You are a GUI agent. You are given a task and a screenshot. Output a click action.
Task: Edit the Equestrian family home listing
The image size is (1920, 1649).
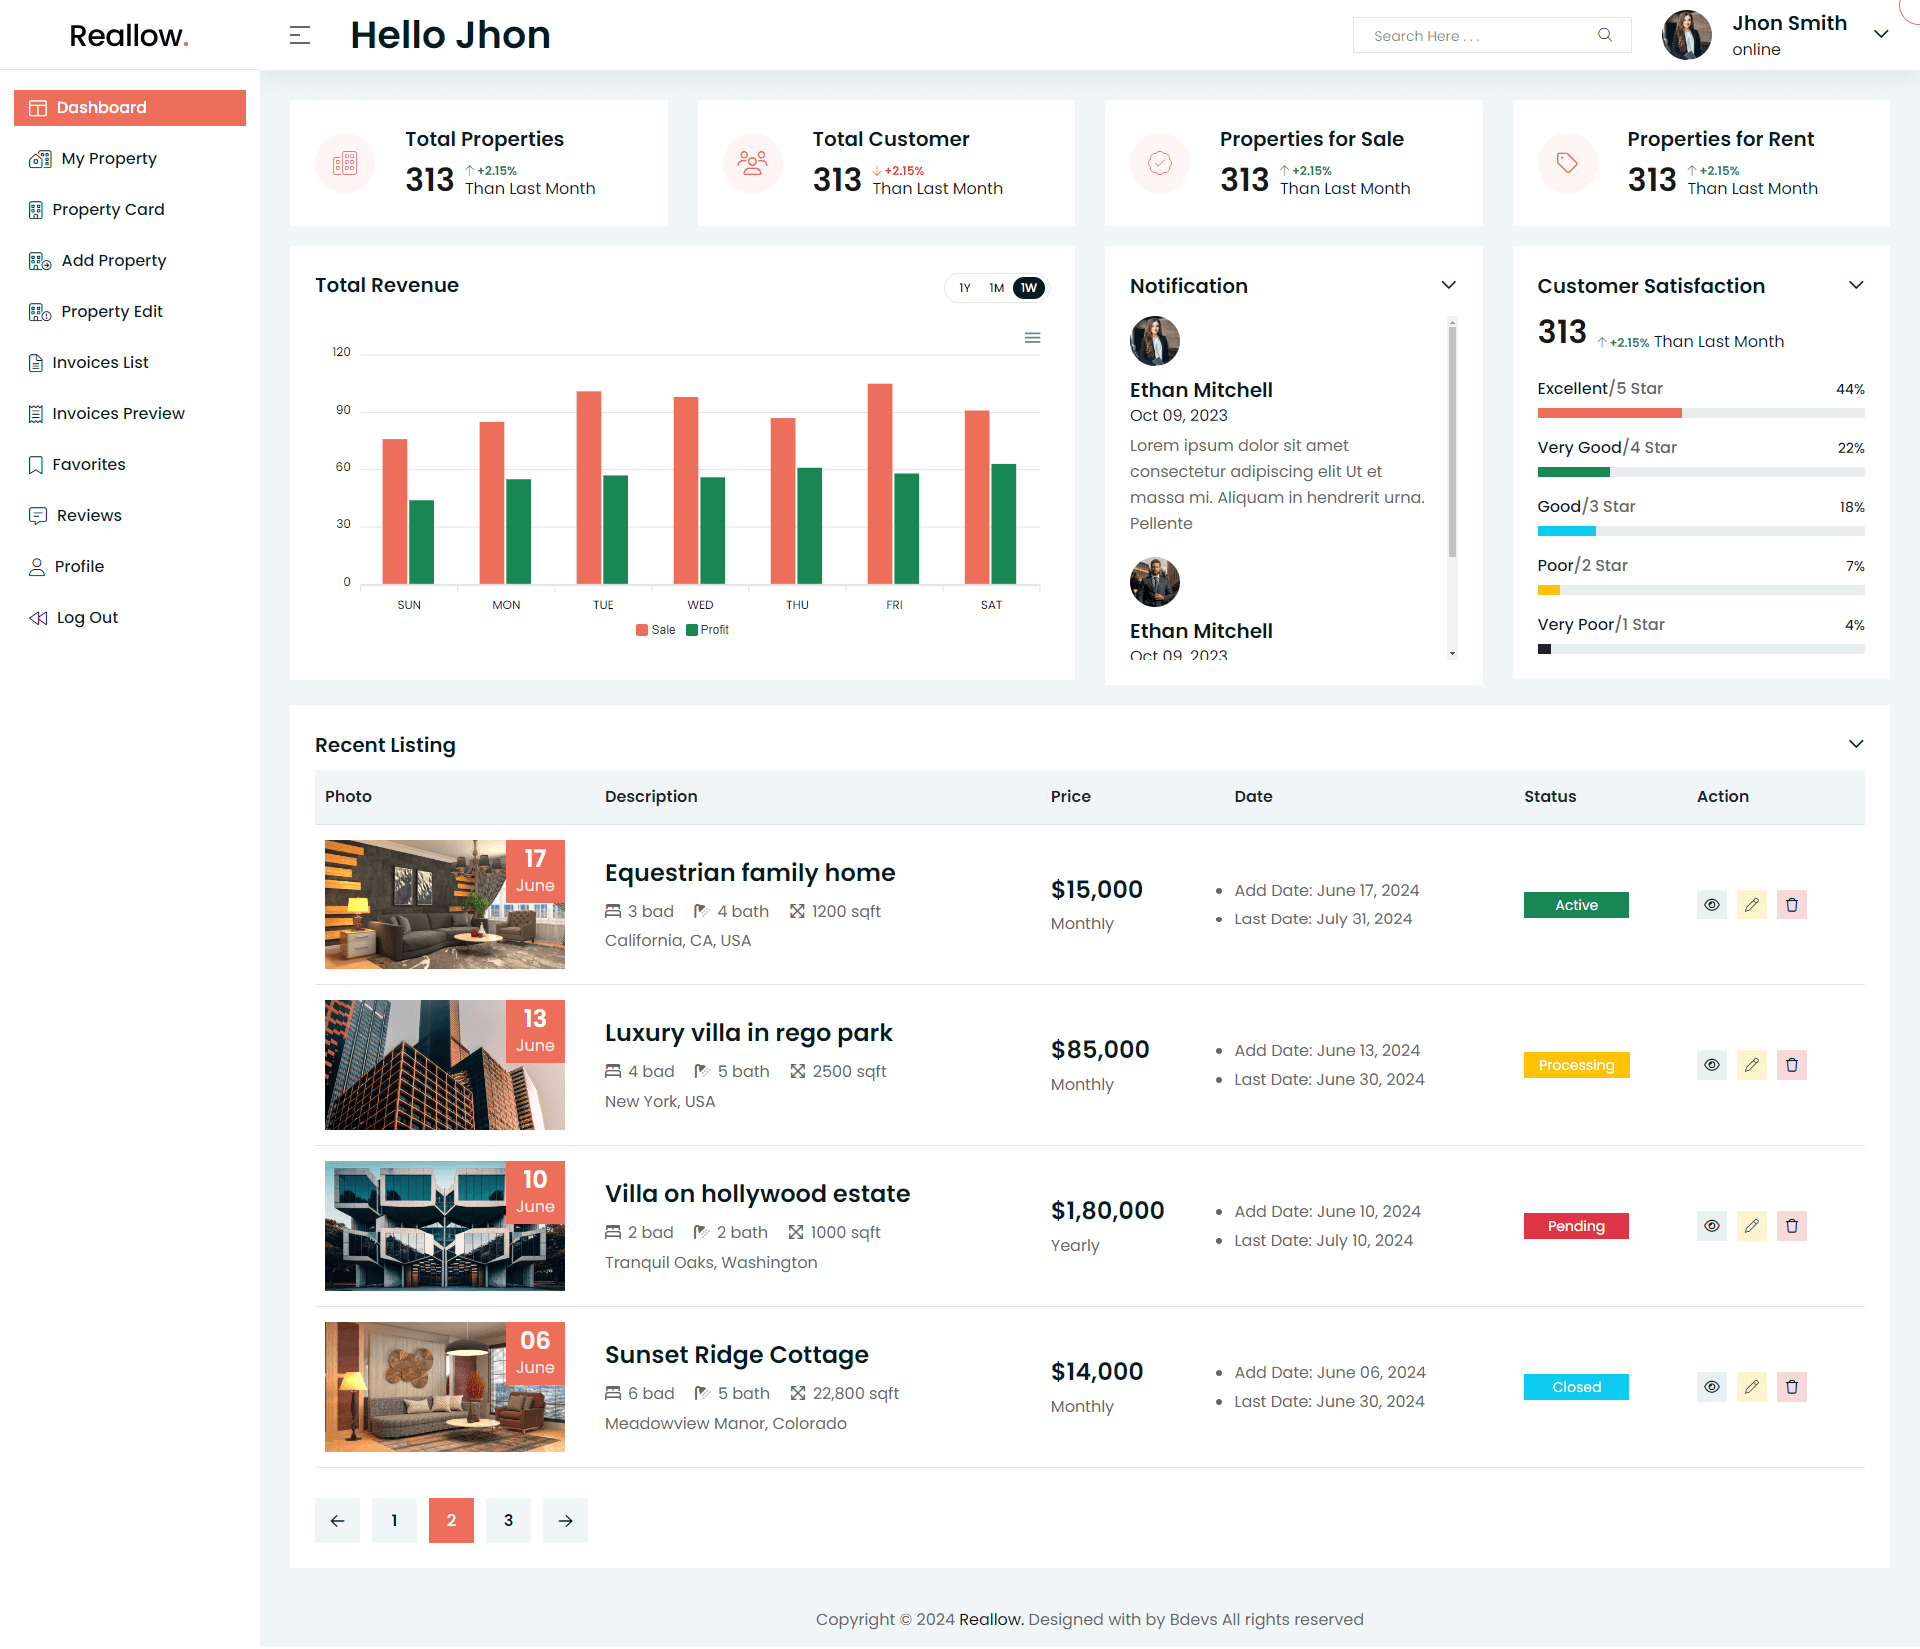pos(1751,905)
